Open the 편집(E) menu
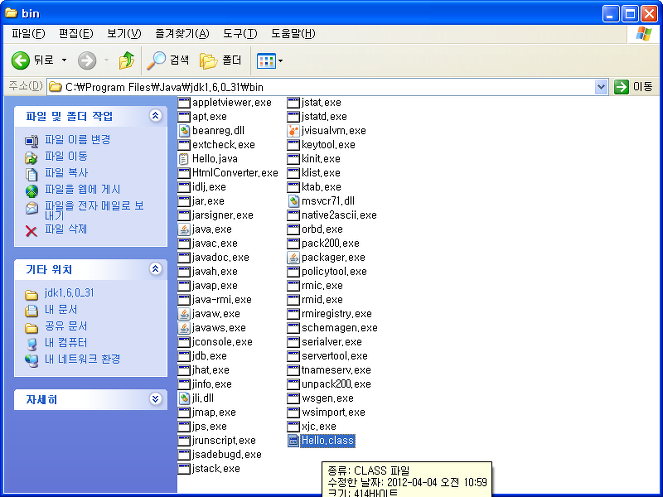This screenshot has height=497, width=663. point(76,33)
